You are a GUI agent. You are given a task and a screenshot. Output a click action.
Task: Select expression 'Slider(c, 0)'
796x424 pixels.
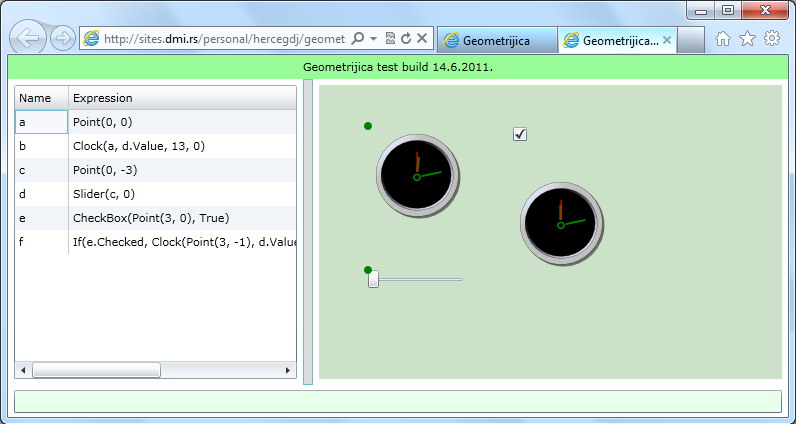tap(182, 194)
